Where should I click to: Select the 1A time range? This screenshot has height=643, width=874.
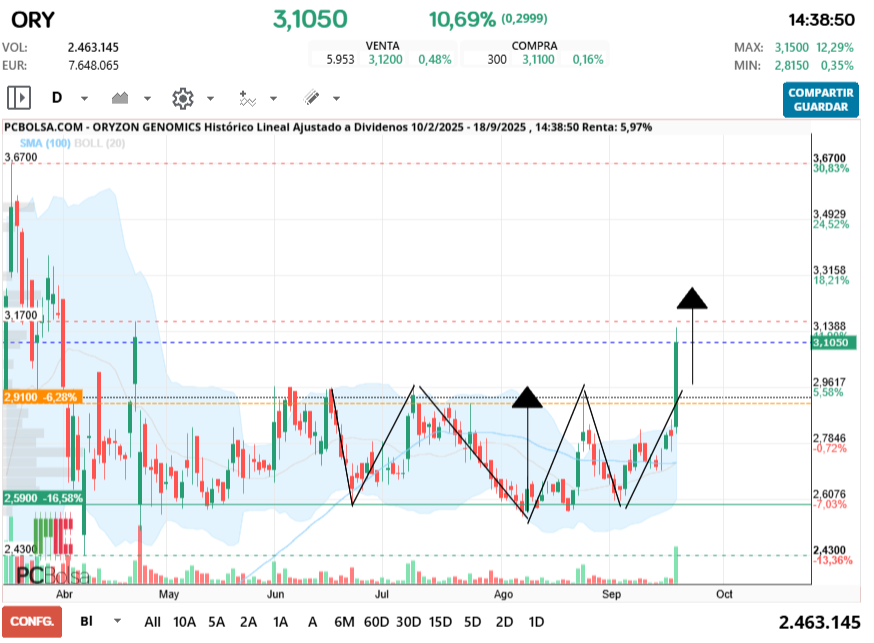pyautogui.click(x=280, y=622)
